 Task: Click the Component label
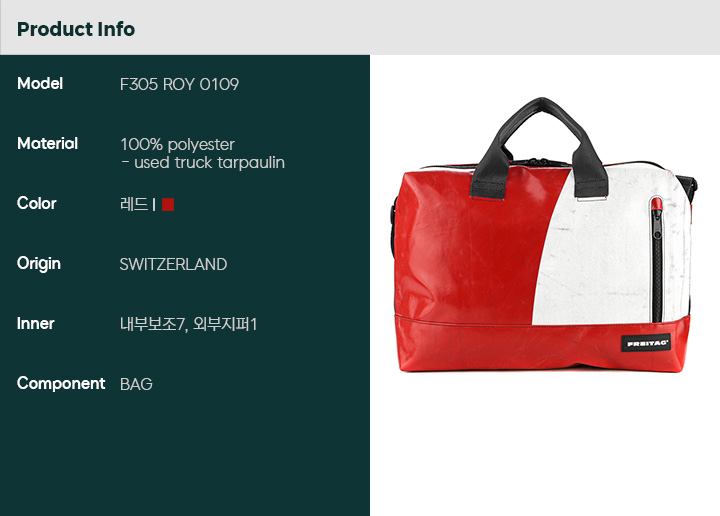click(61, 384)
